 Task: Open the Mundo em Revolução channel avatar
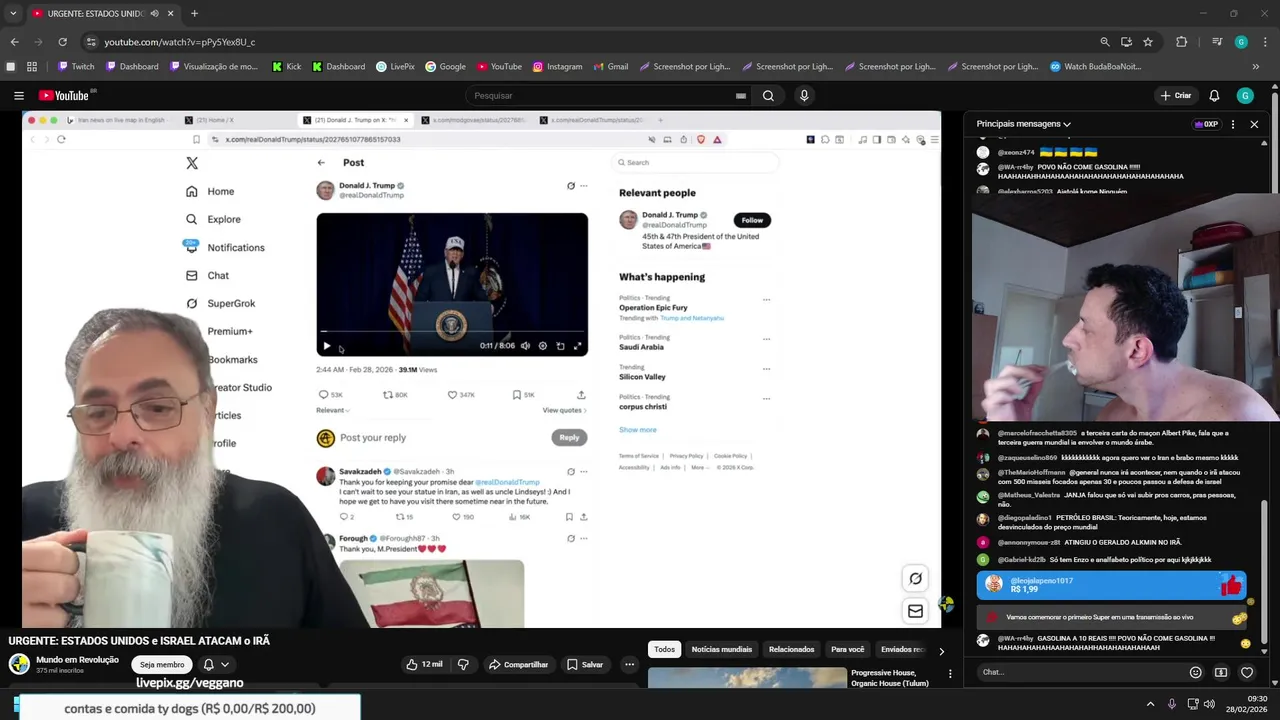19,664
